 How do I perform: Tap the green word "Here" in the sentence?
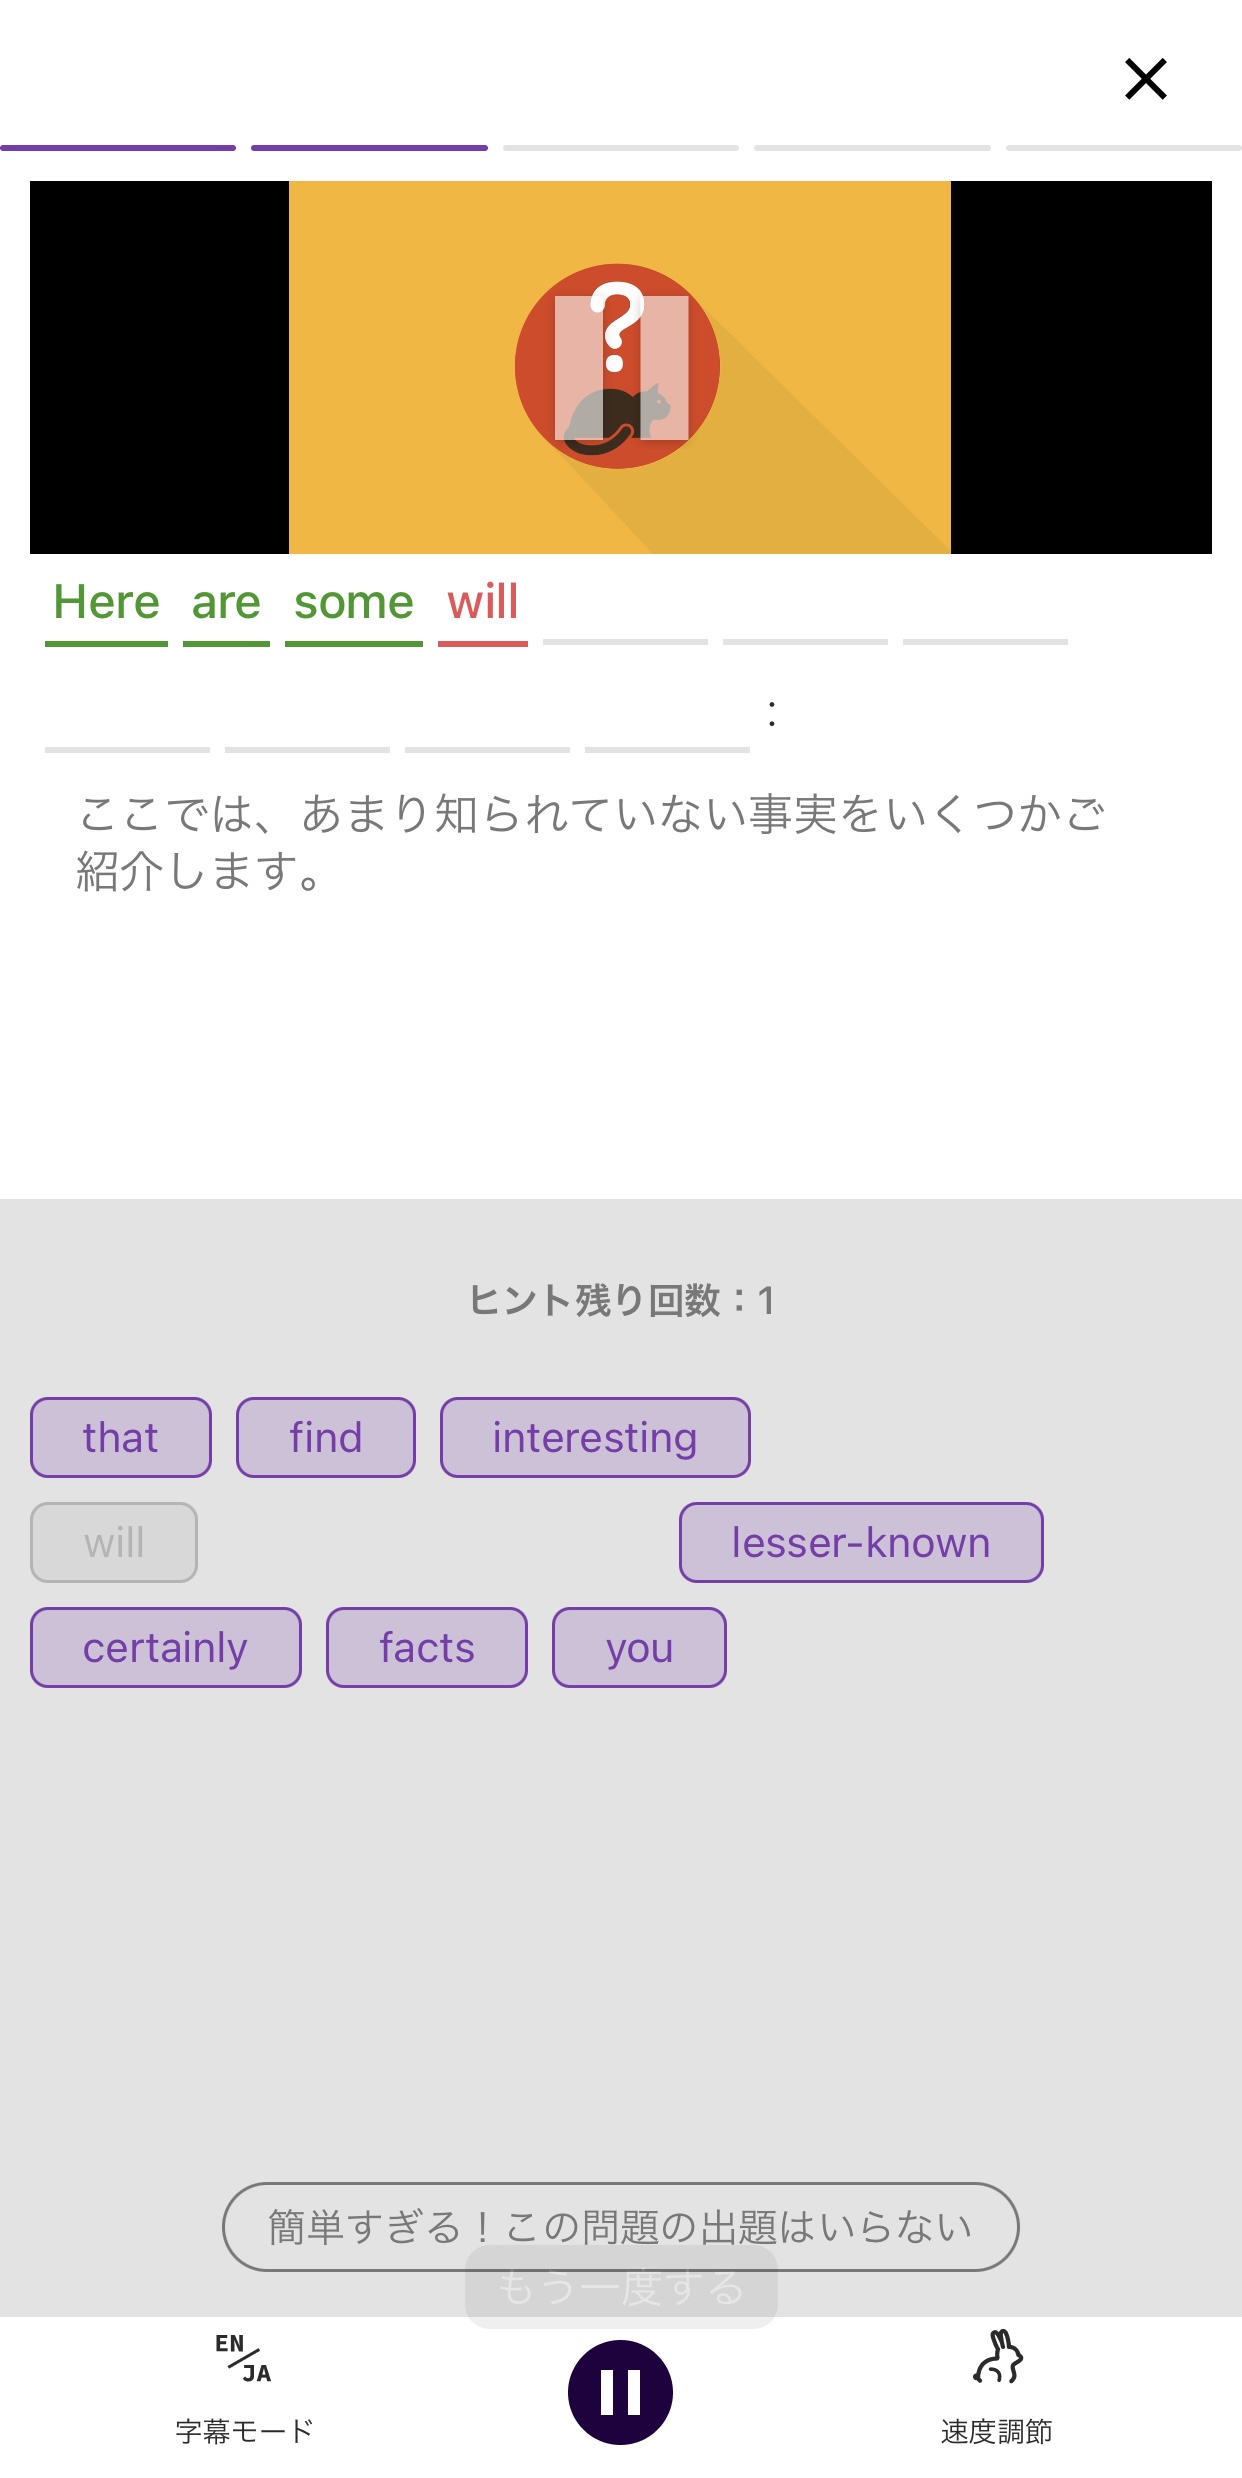(x=106, y=602)
